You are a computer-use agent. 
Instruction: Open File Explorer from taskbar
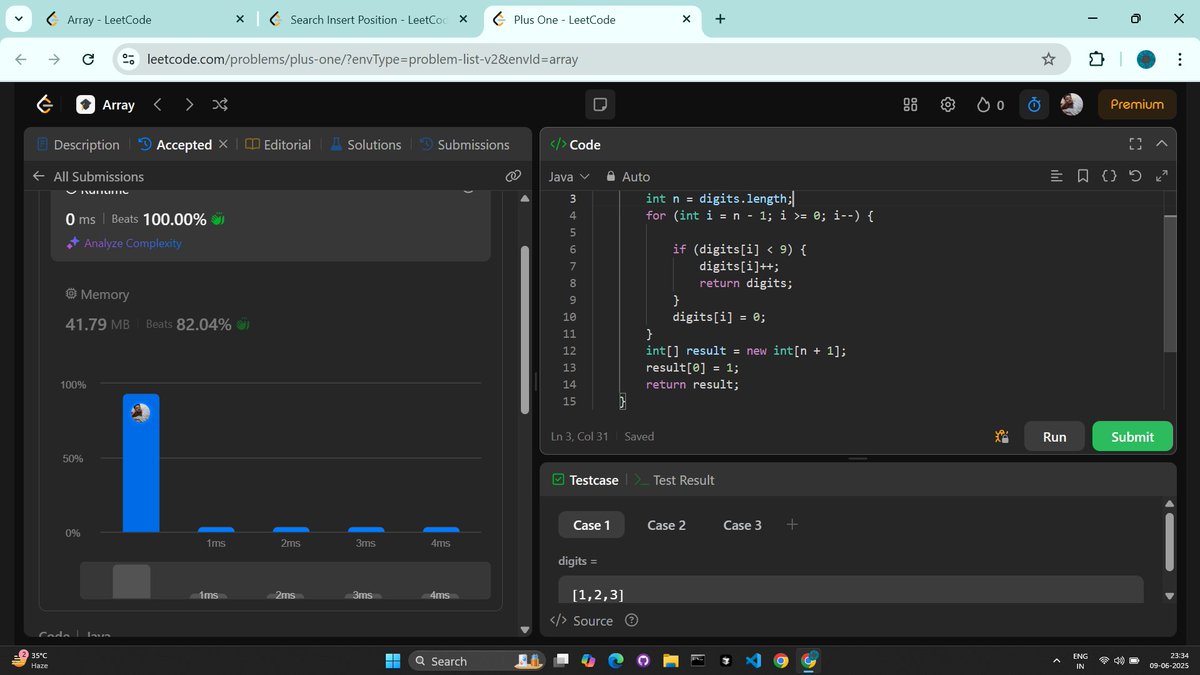point(670,661)
